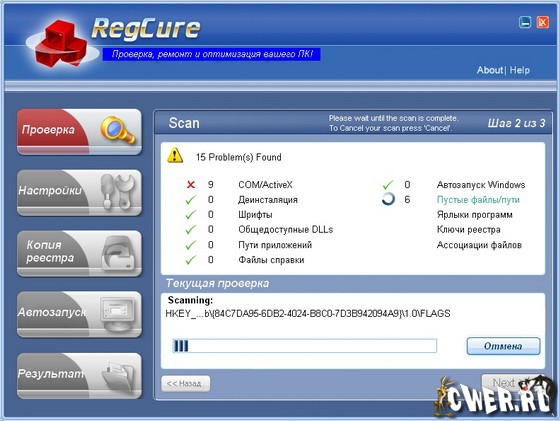Select the Ярлыки программ label
The width and height of the screenshot is (560, 421).
(475, 215)
